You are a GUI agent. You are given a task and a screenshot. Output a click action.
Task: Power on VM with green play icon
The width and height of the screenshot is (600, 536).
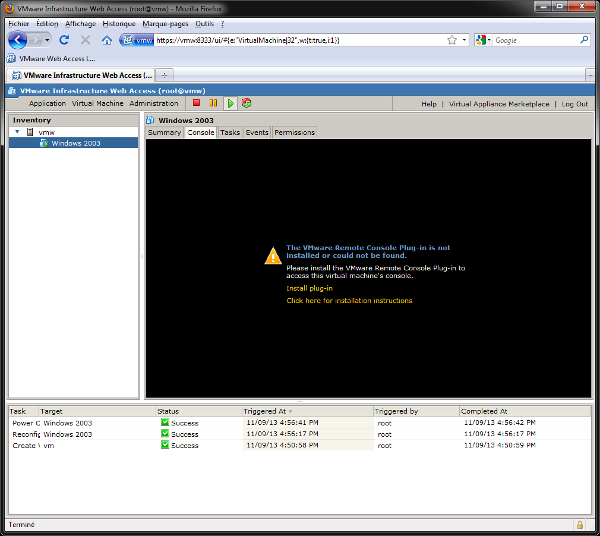coord(230,103)
